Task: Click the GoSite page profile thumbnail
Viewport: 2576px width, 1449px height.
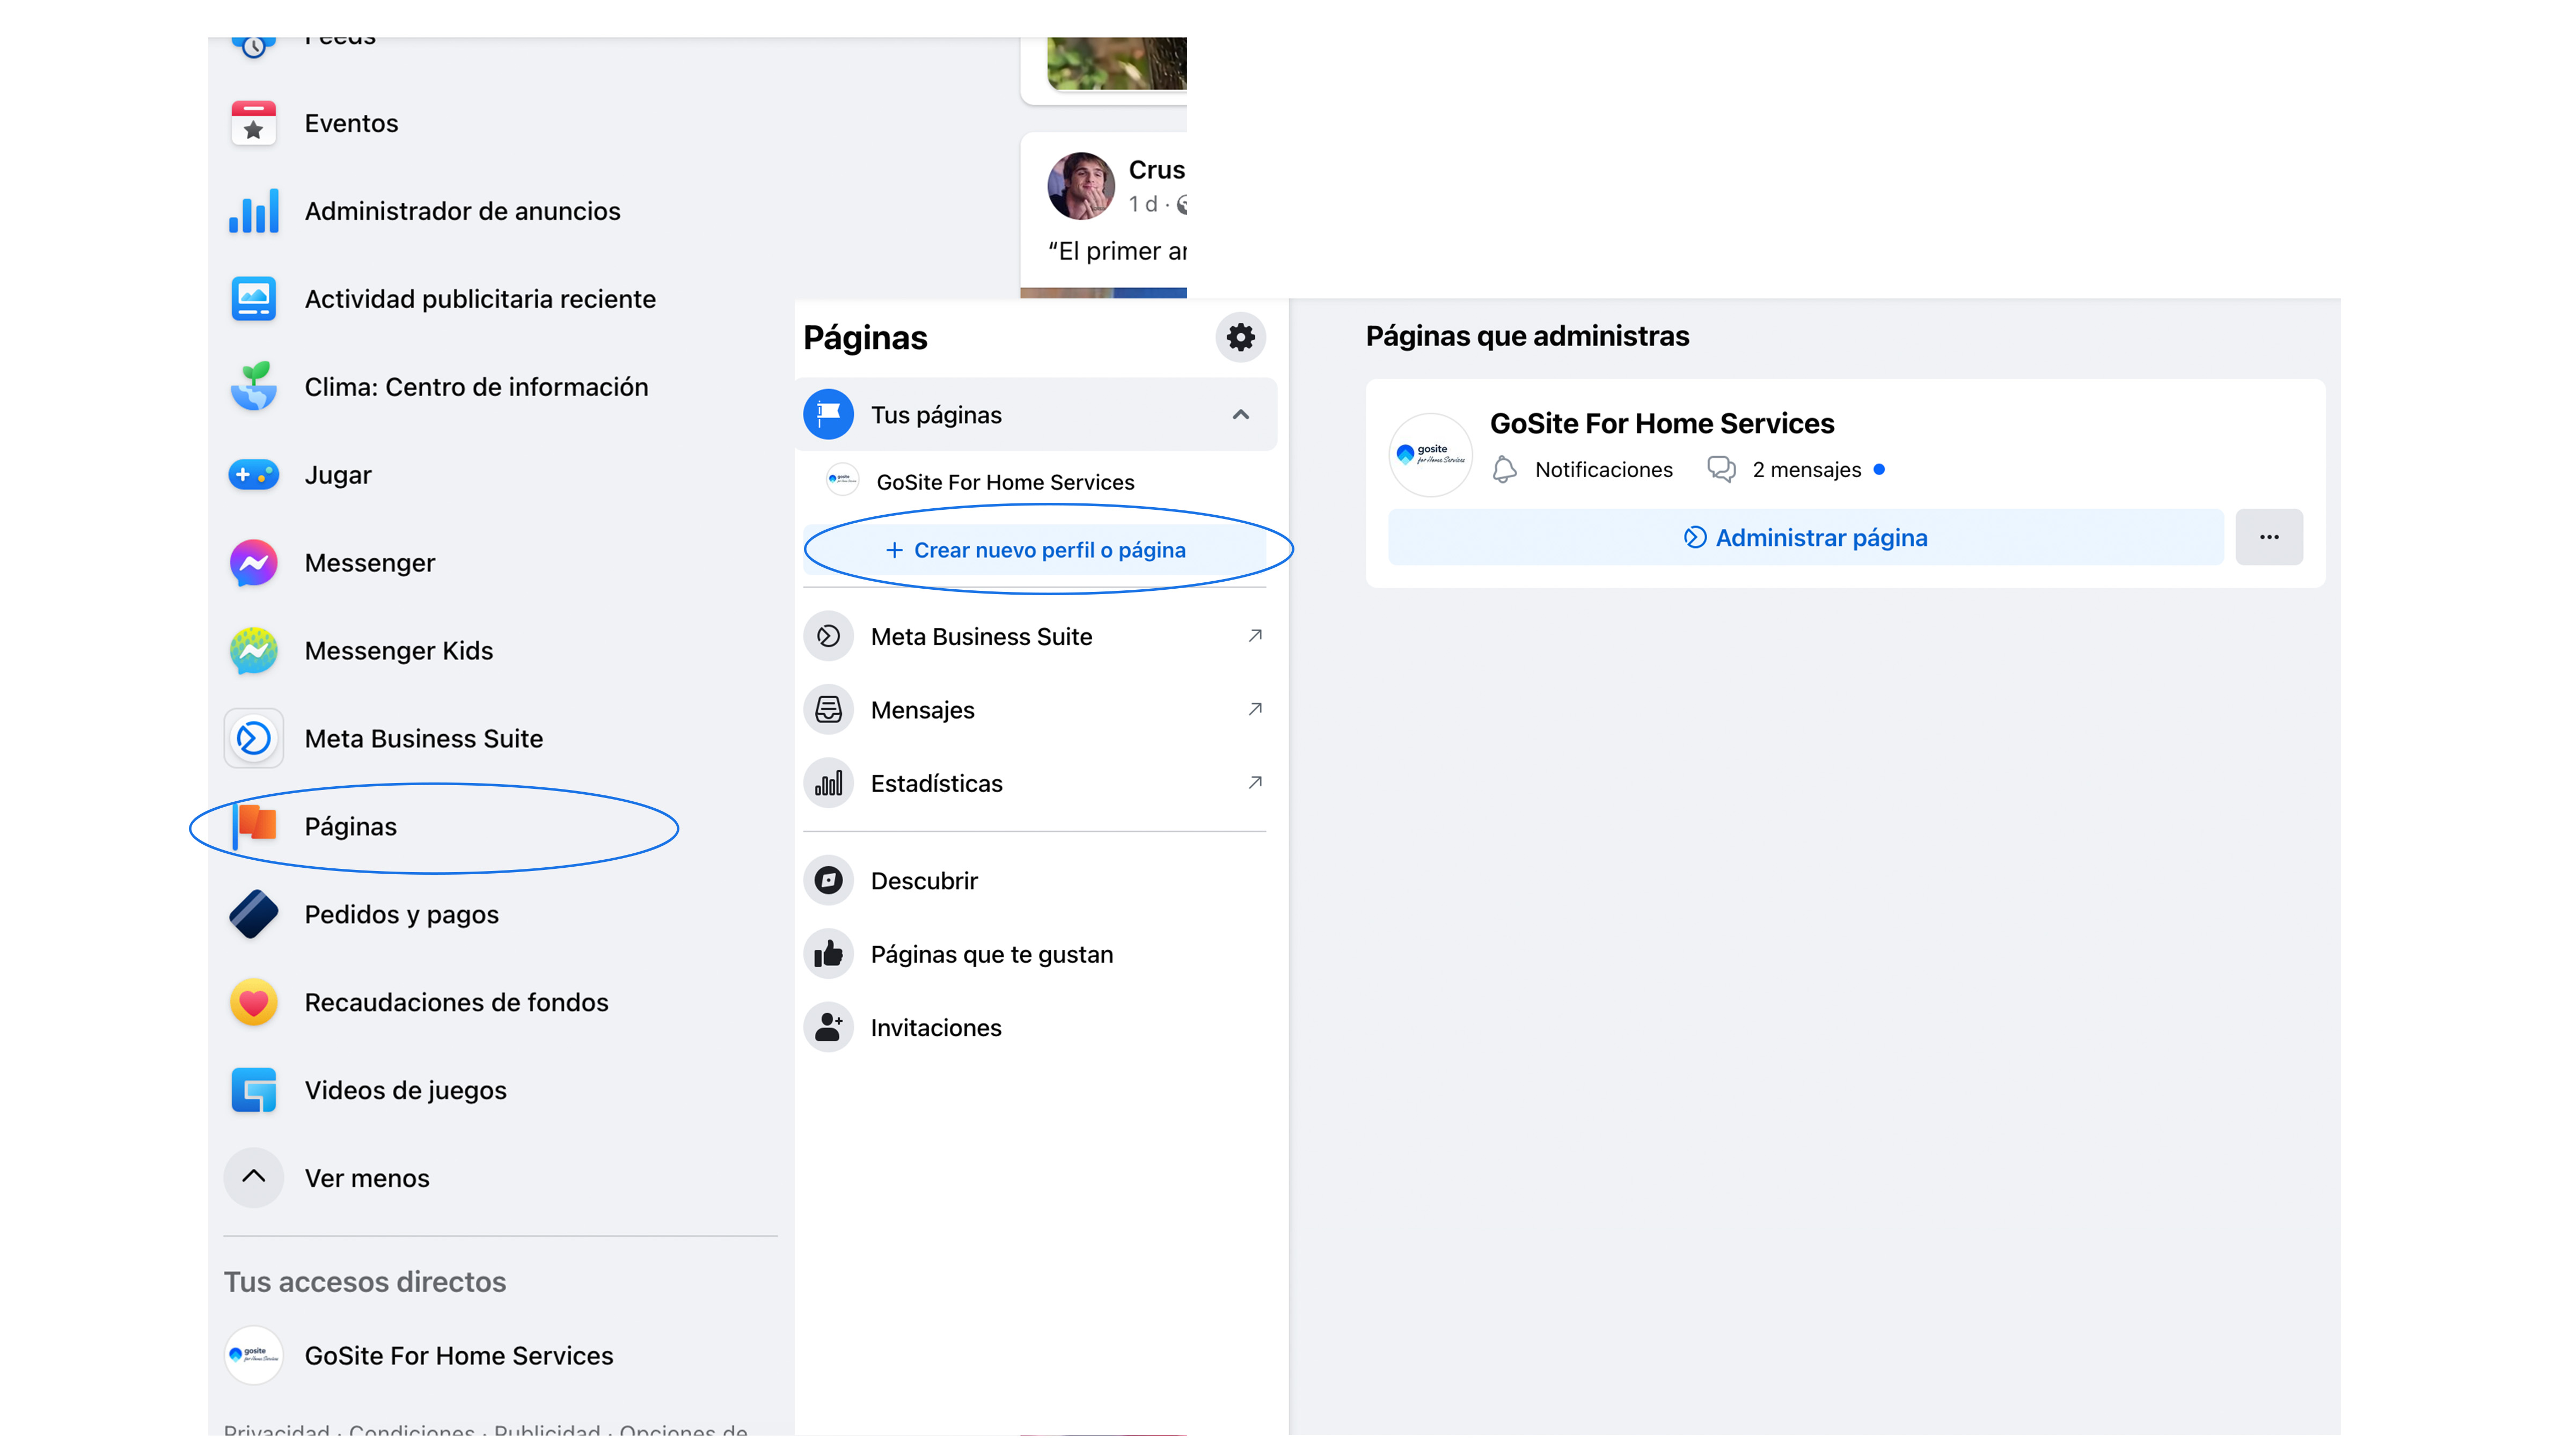Action: 1430,455
